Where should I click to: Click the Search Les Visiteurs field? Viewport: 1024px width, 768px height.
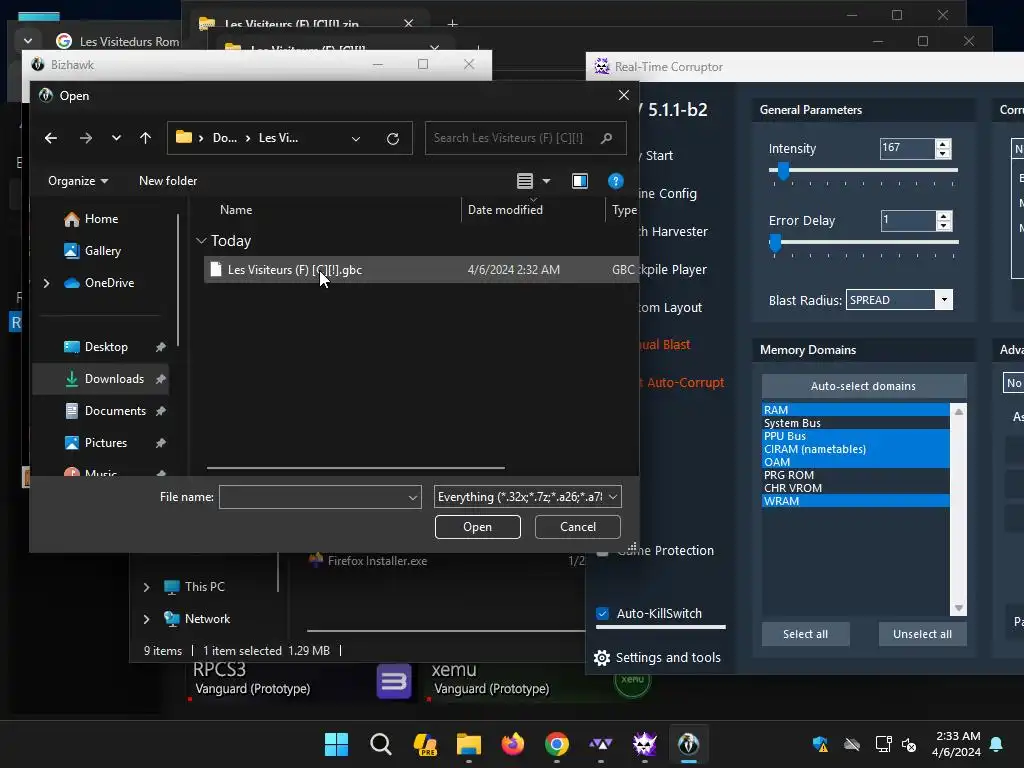[525, 138]
